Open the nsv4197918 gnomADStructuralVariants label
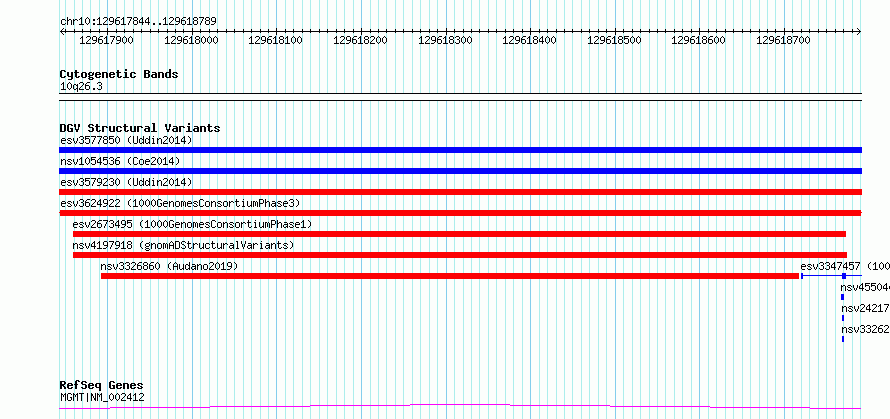 coord(183,245)
